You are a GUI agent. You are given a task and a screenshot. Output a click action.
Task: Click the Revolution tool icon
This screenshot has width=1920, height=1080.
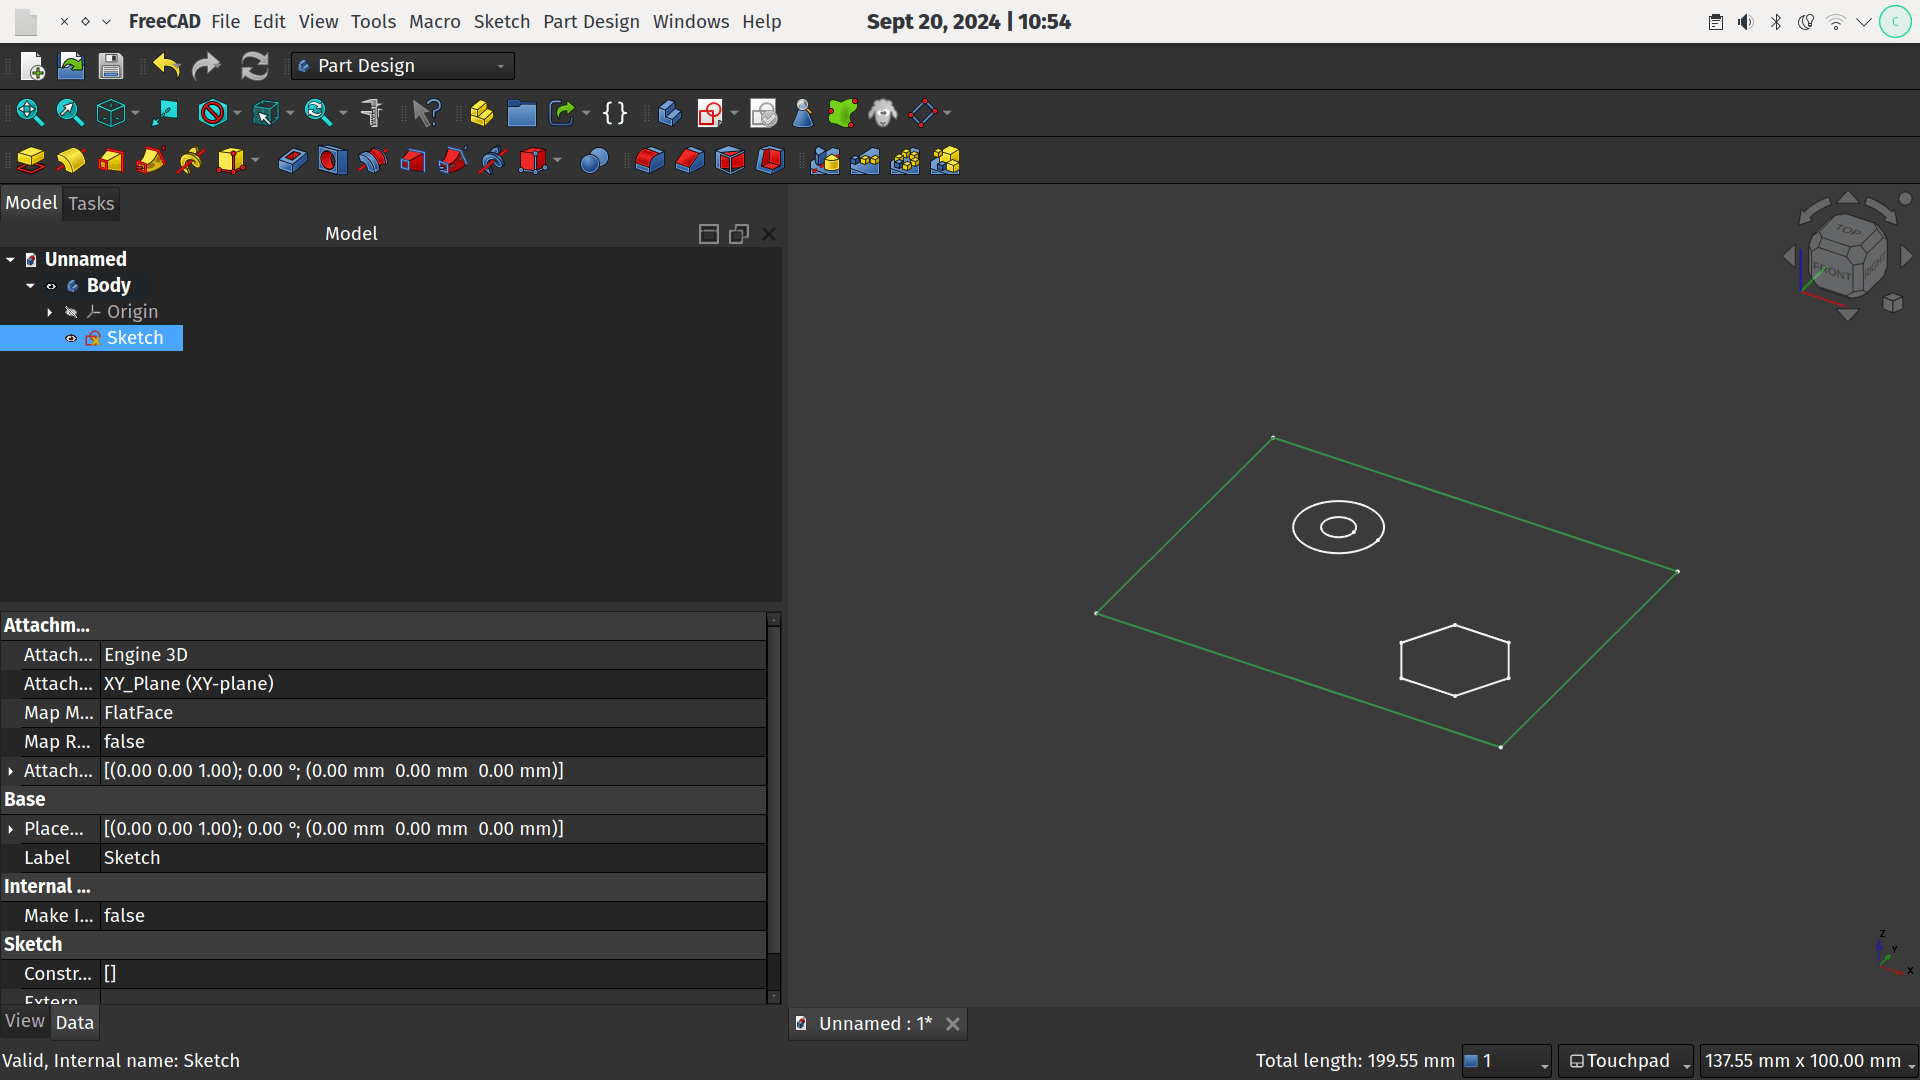(71, 161)
